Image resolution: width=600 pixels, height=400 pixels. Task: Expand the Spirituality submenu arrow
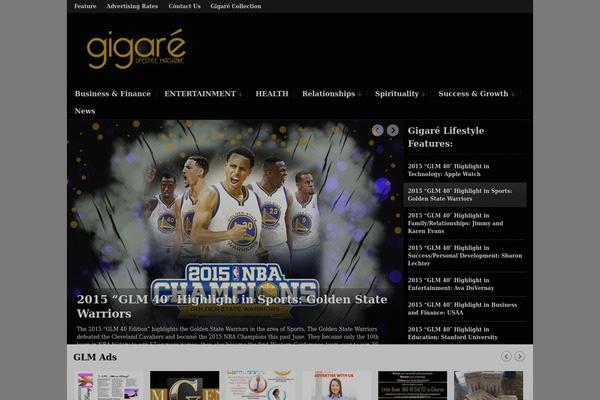[423, 94]
